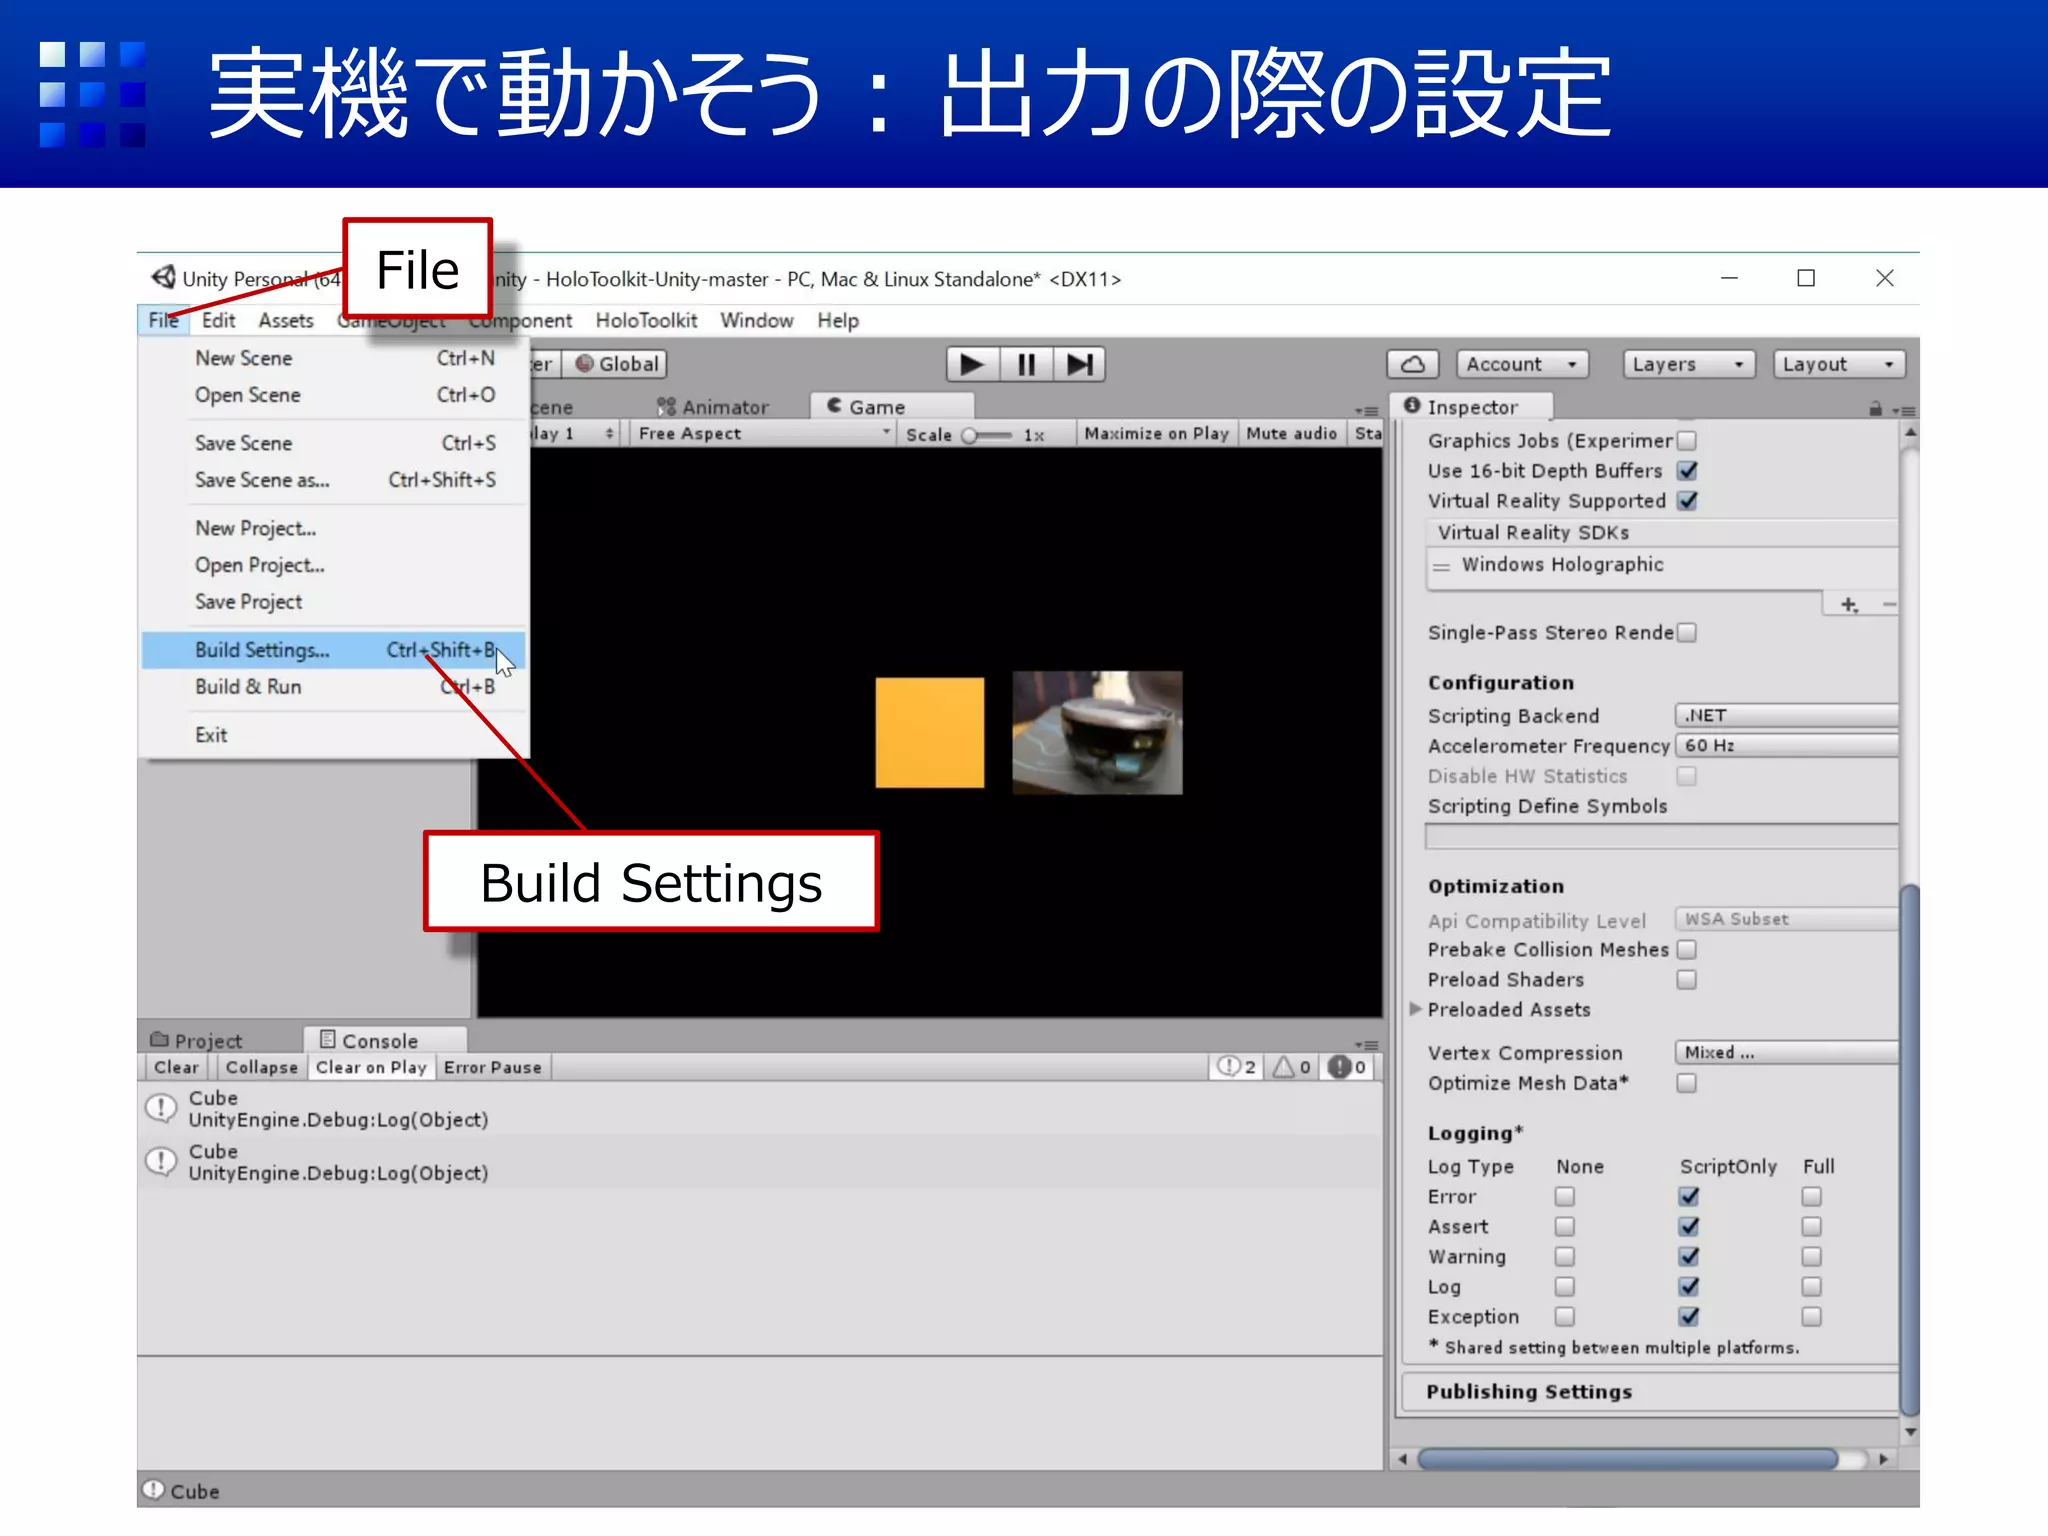Open the HoloToolkit menu
Screen dimensions: 2048x1536
click(646, 320)
